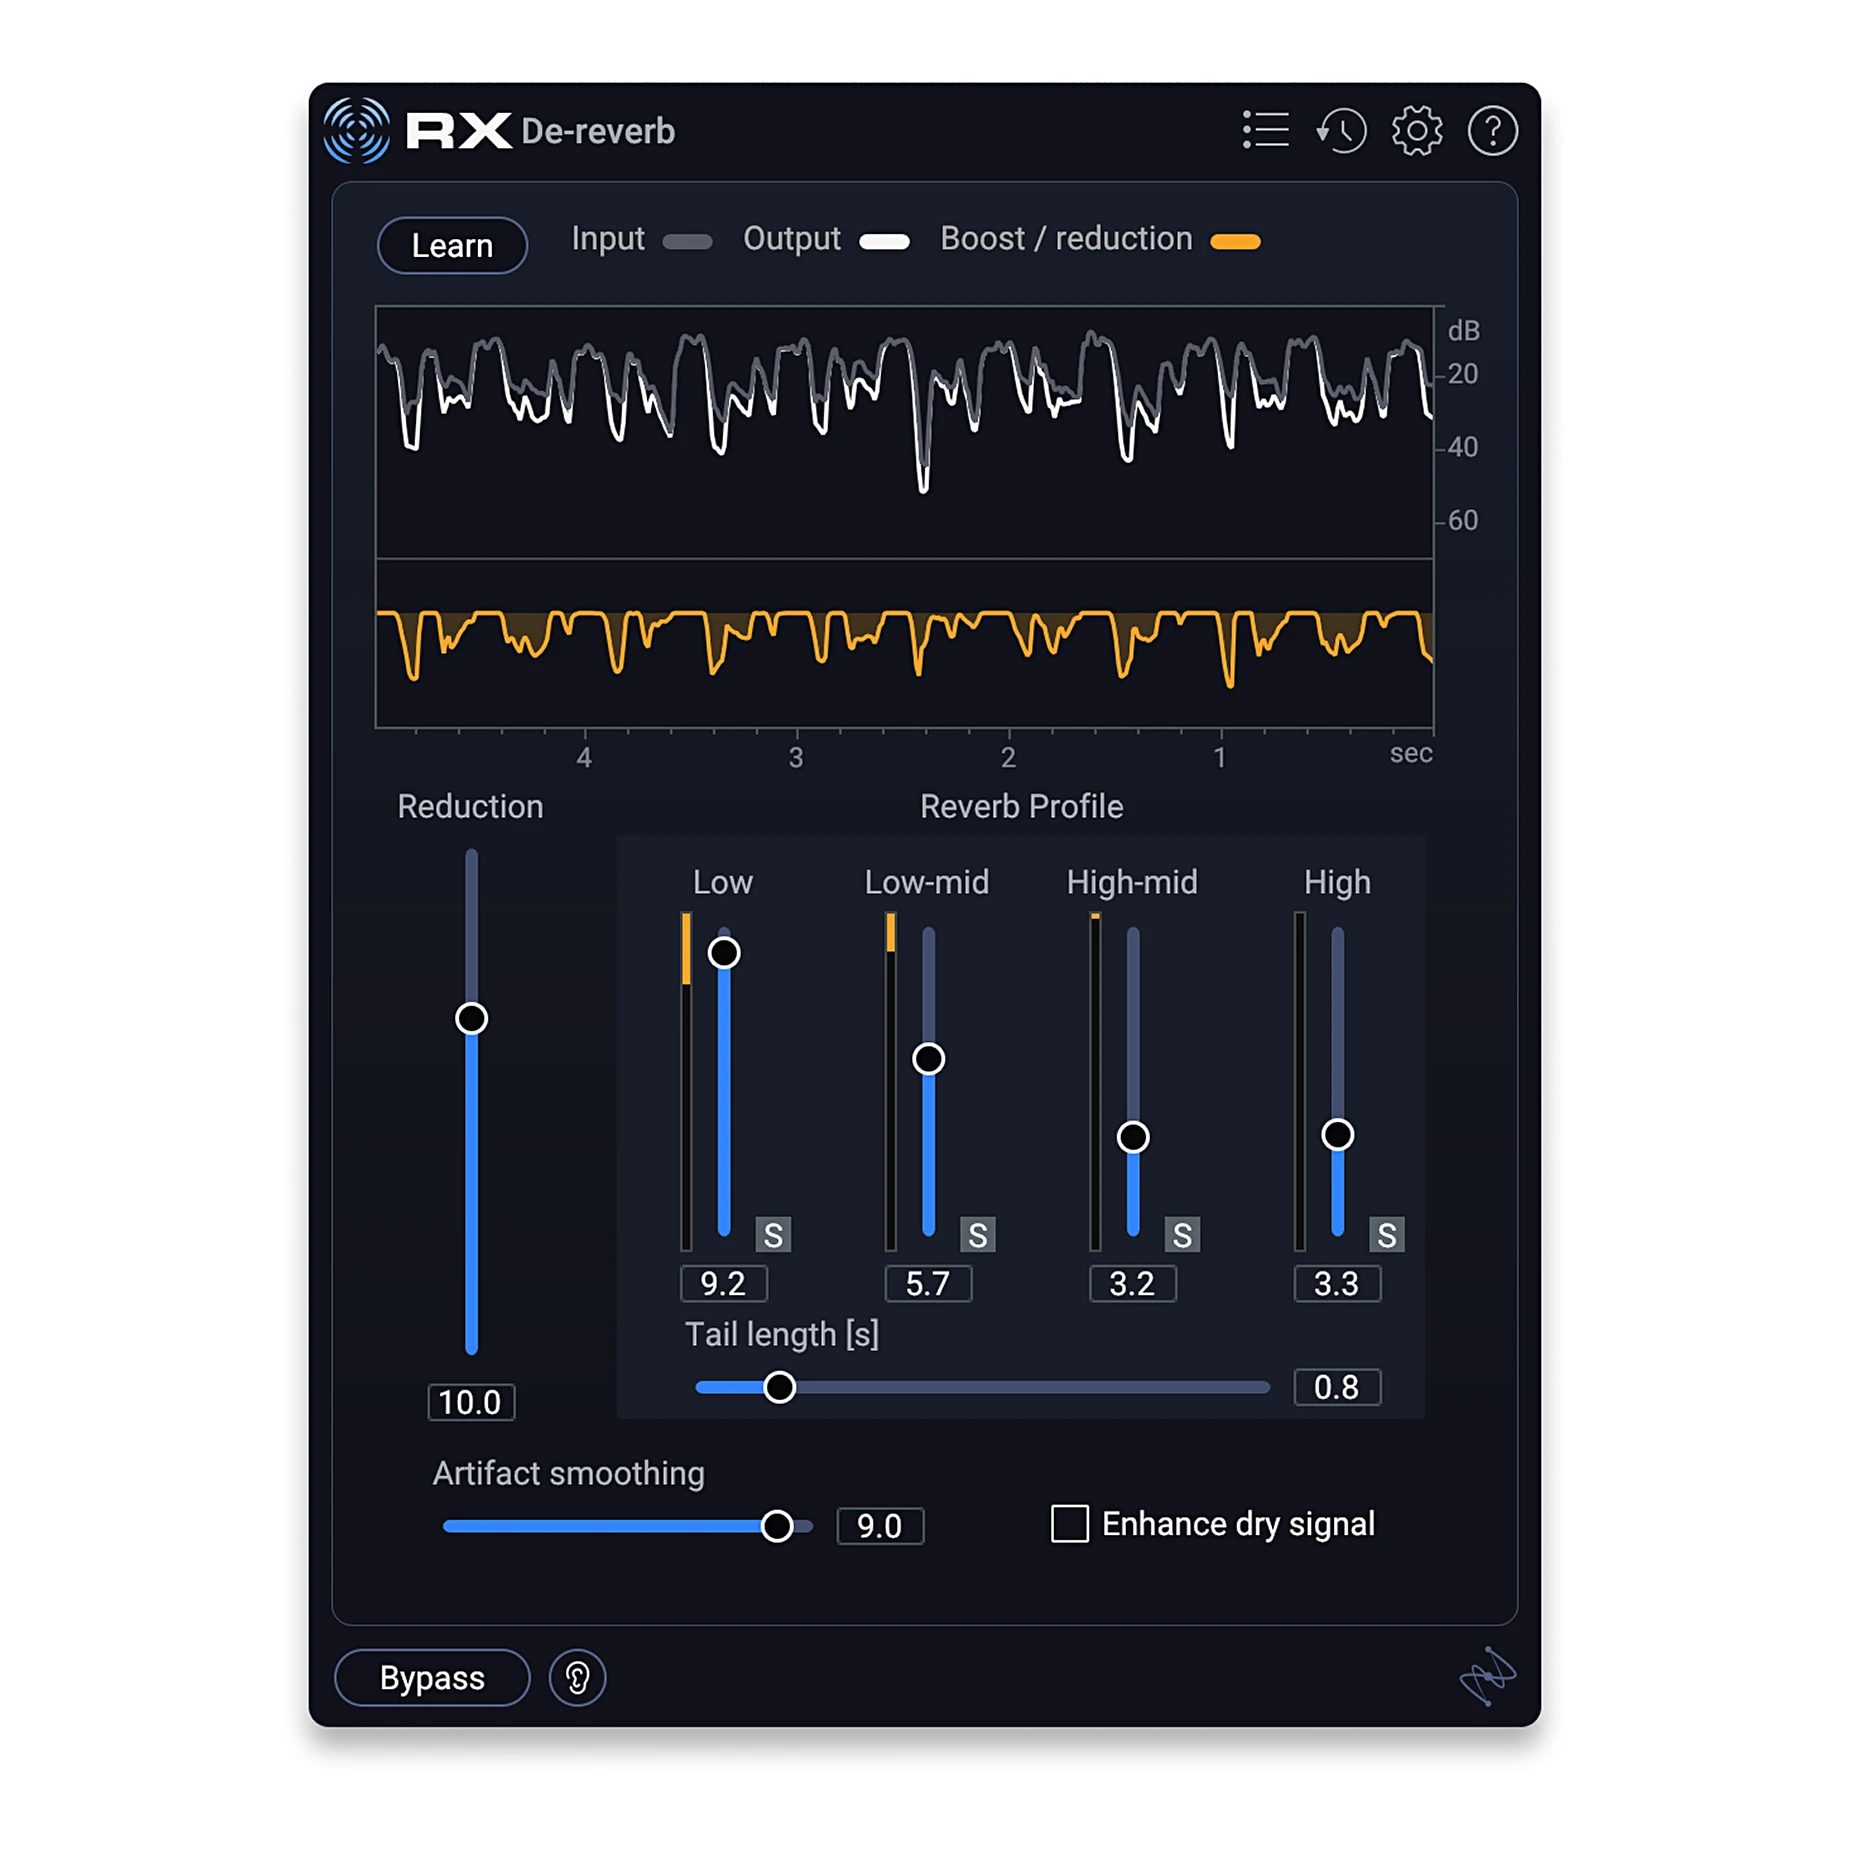
Task: Click the Low band slider handle
Action: click(x=724, y=952)
